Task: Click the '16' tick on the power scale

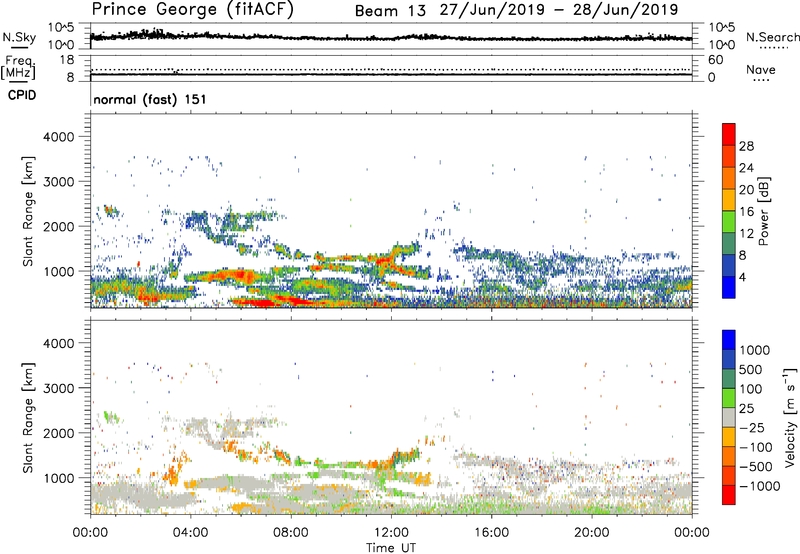Action: pos(746,212)
